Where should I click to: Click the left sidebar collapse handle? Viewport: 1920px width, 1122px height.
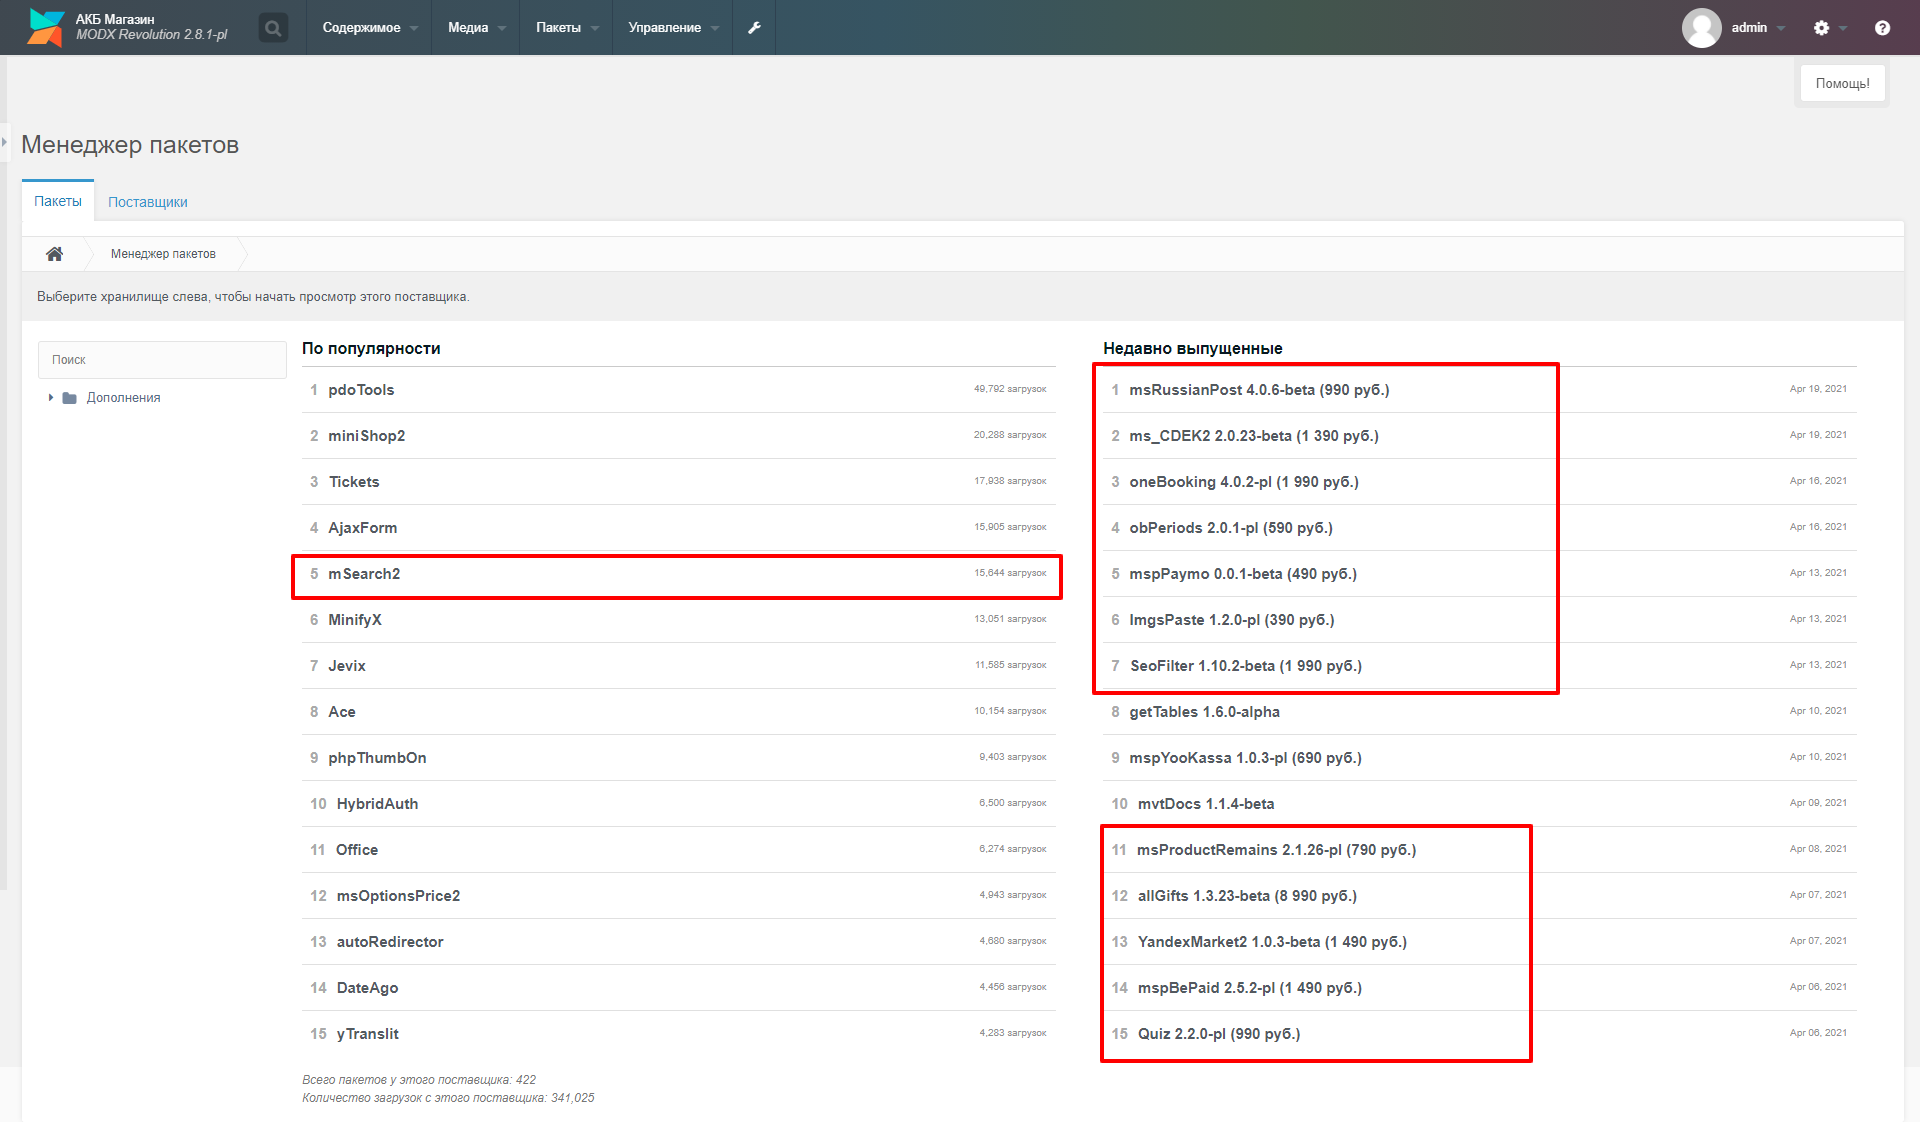pyautogui.click(x=4, y=142)
